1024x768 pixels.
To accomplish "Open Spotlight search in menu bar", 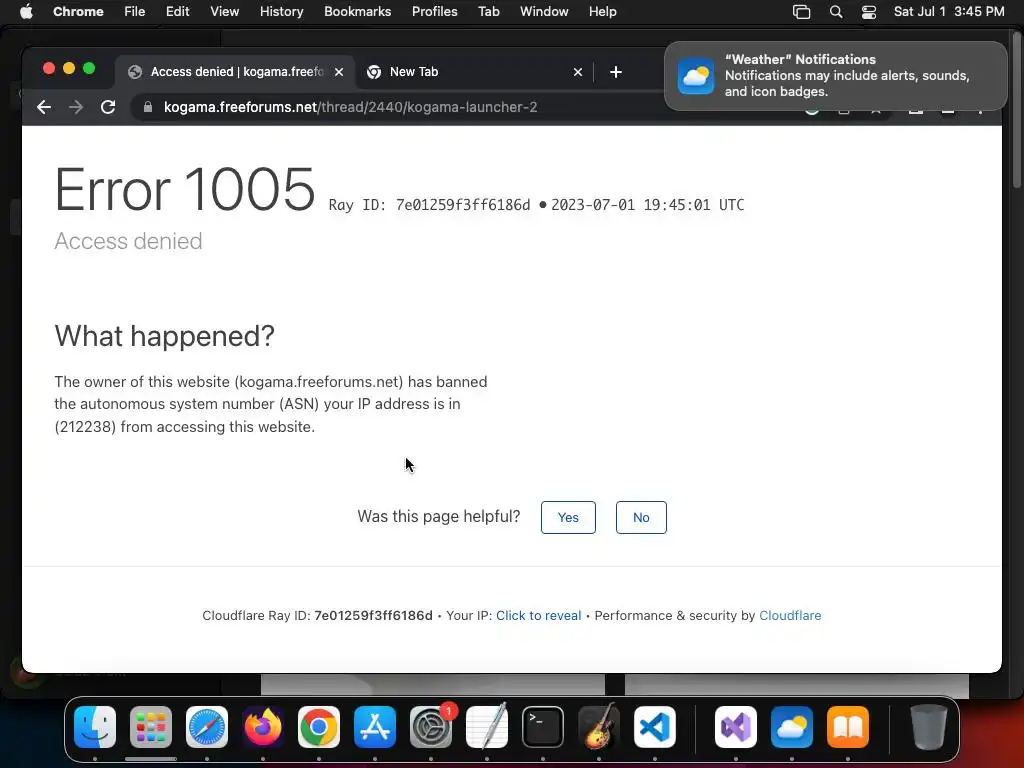I will tap(836, 12).
